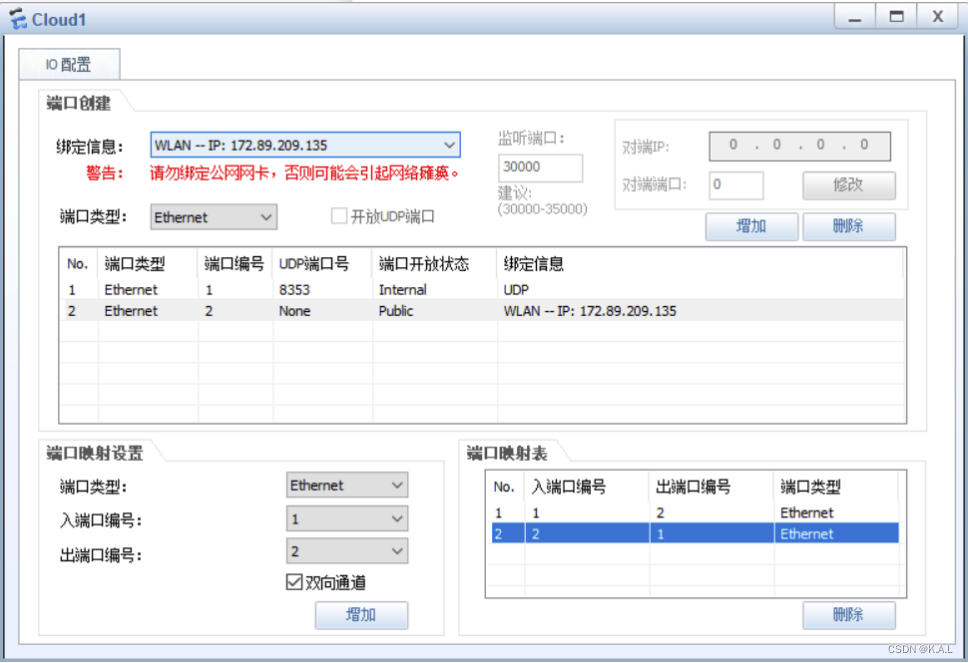Open the 绑定信息 WLAN dropdown
The width and height of the screenshot is (968, 663).
(305, 145)
